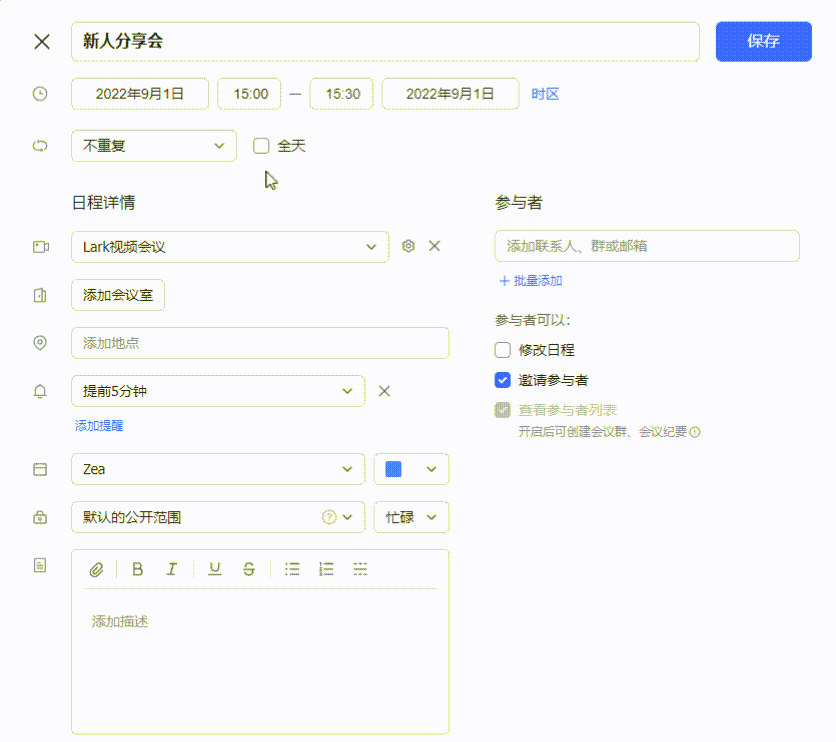
Task: Open the blue event color picker
Action: click(x=411, y=469)
